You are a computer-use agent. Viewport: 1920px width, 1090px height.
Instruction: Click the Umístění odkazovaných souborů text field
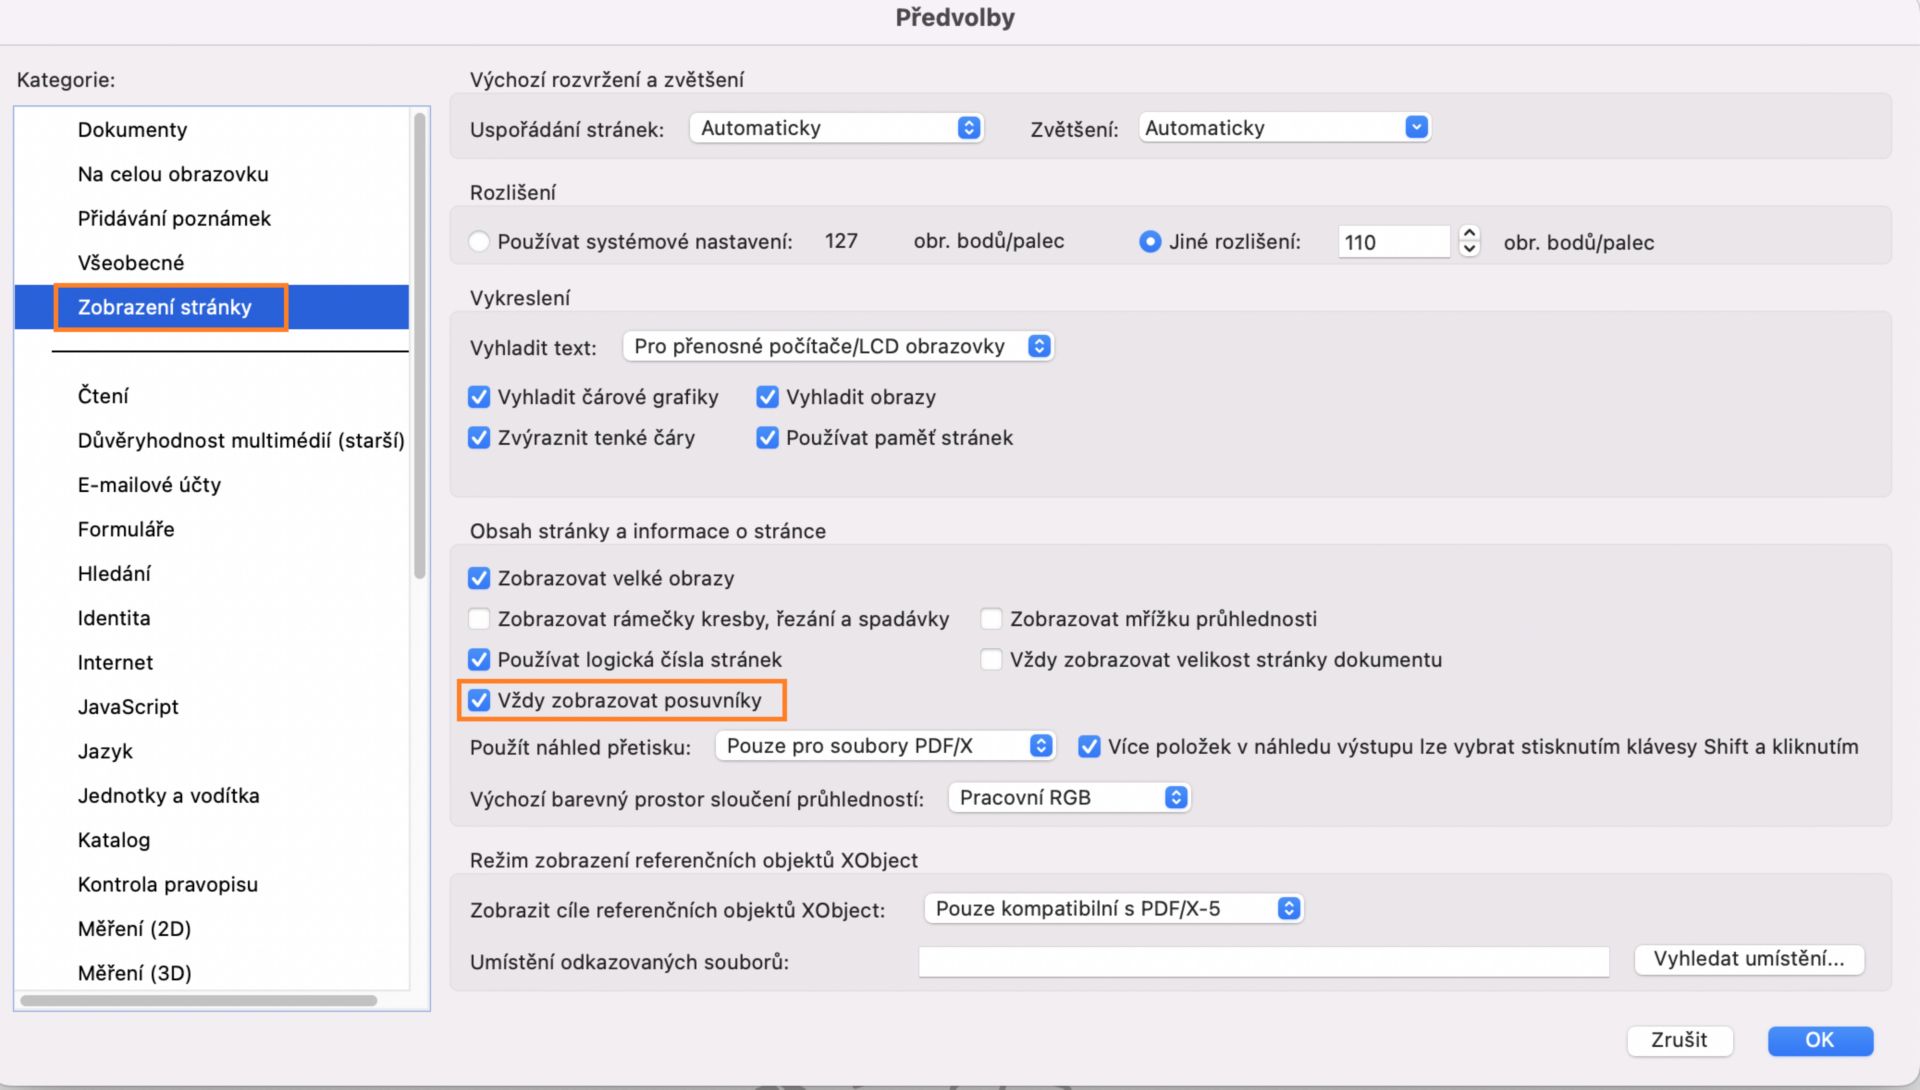point(1263,962)
